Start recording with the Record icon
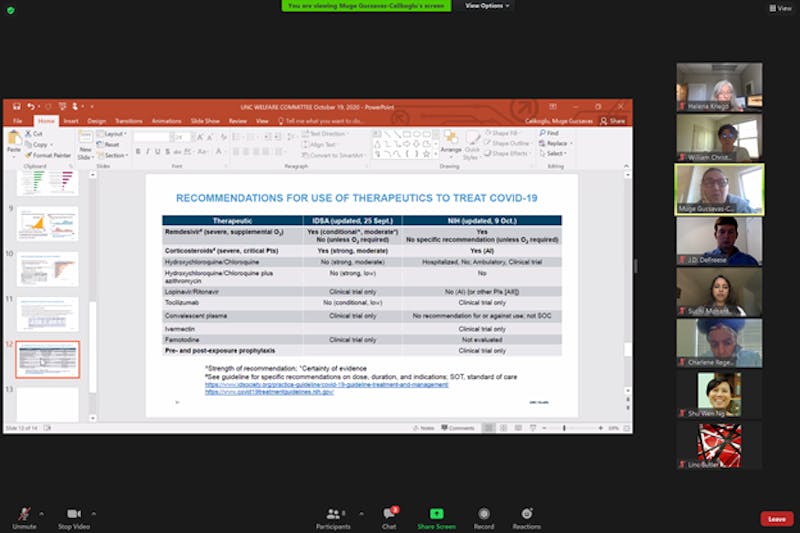Image resolution: width=800 pixels, height=533 pixels. click(x=484, y=514)
